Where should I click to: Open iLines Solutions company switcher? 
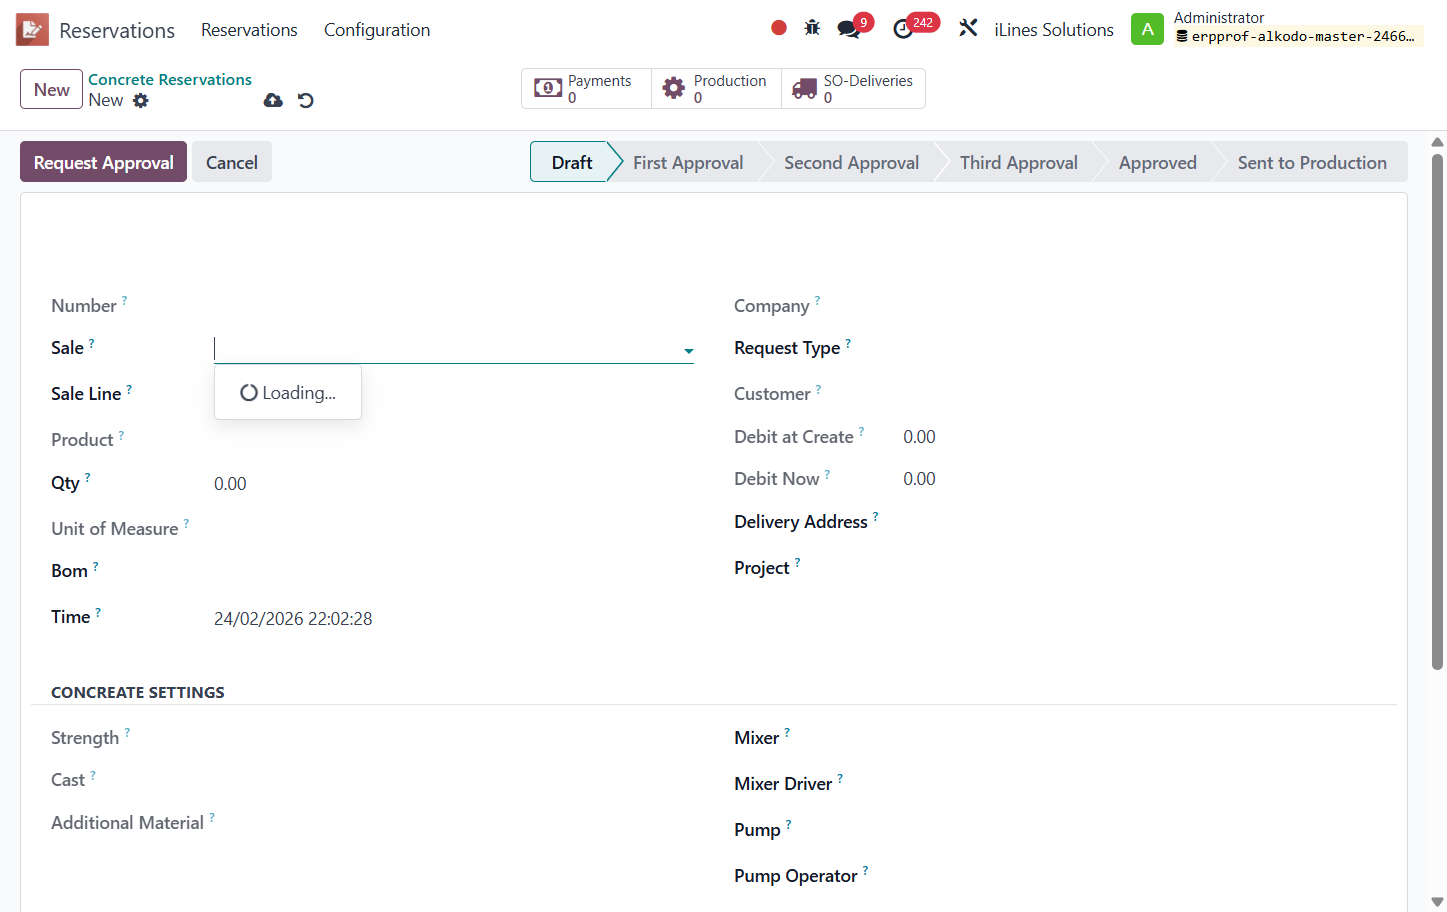[1054, 30]
